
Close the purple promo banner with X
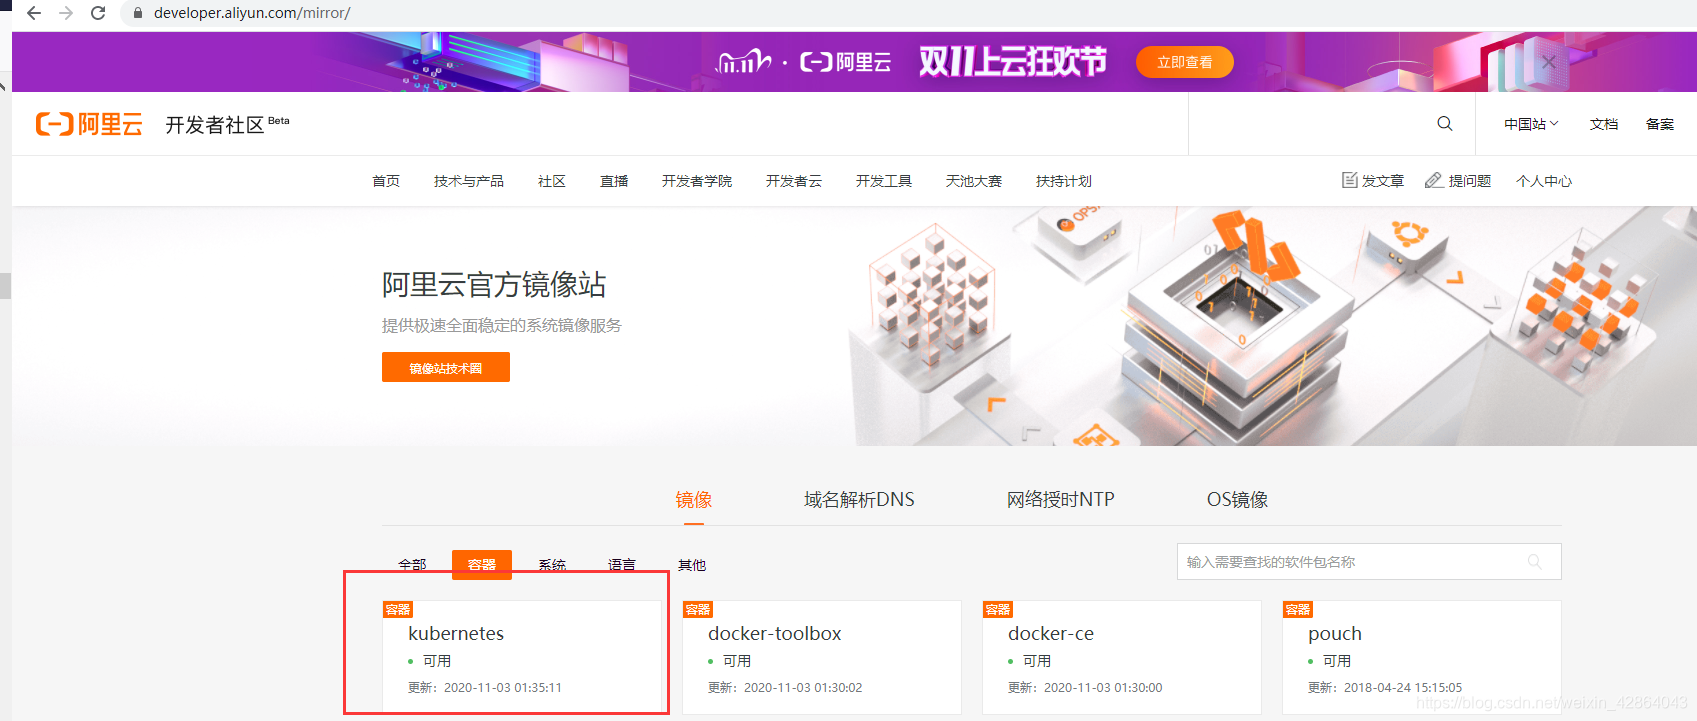[1548, 62]
